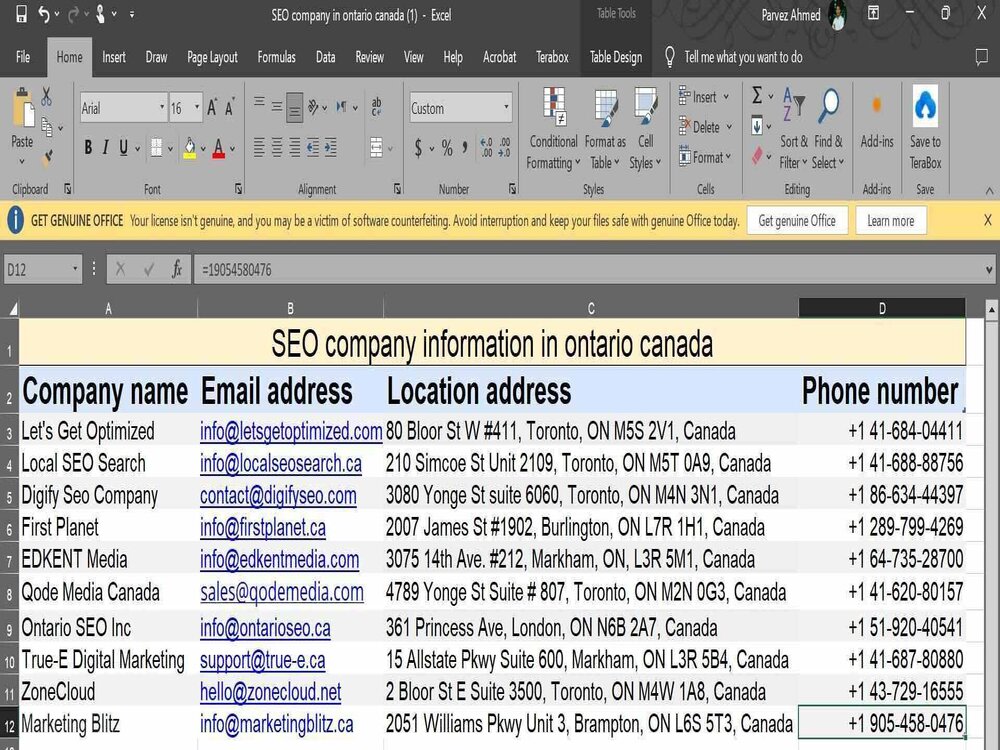Click the Orientation text angle icon

point(313,107)
